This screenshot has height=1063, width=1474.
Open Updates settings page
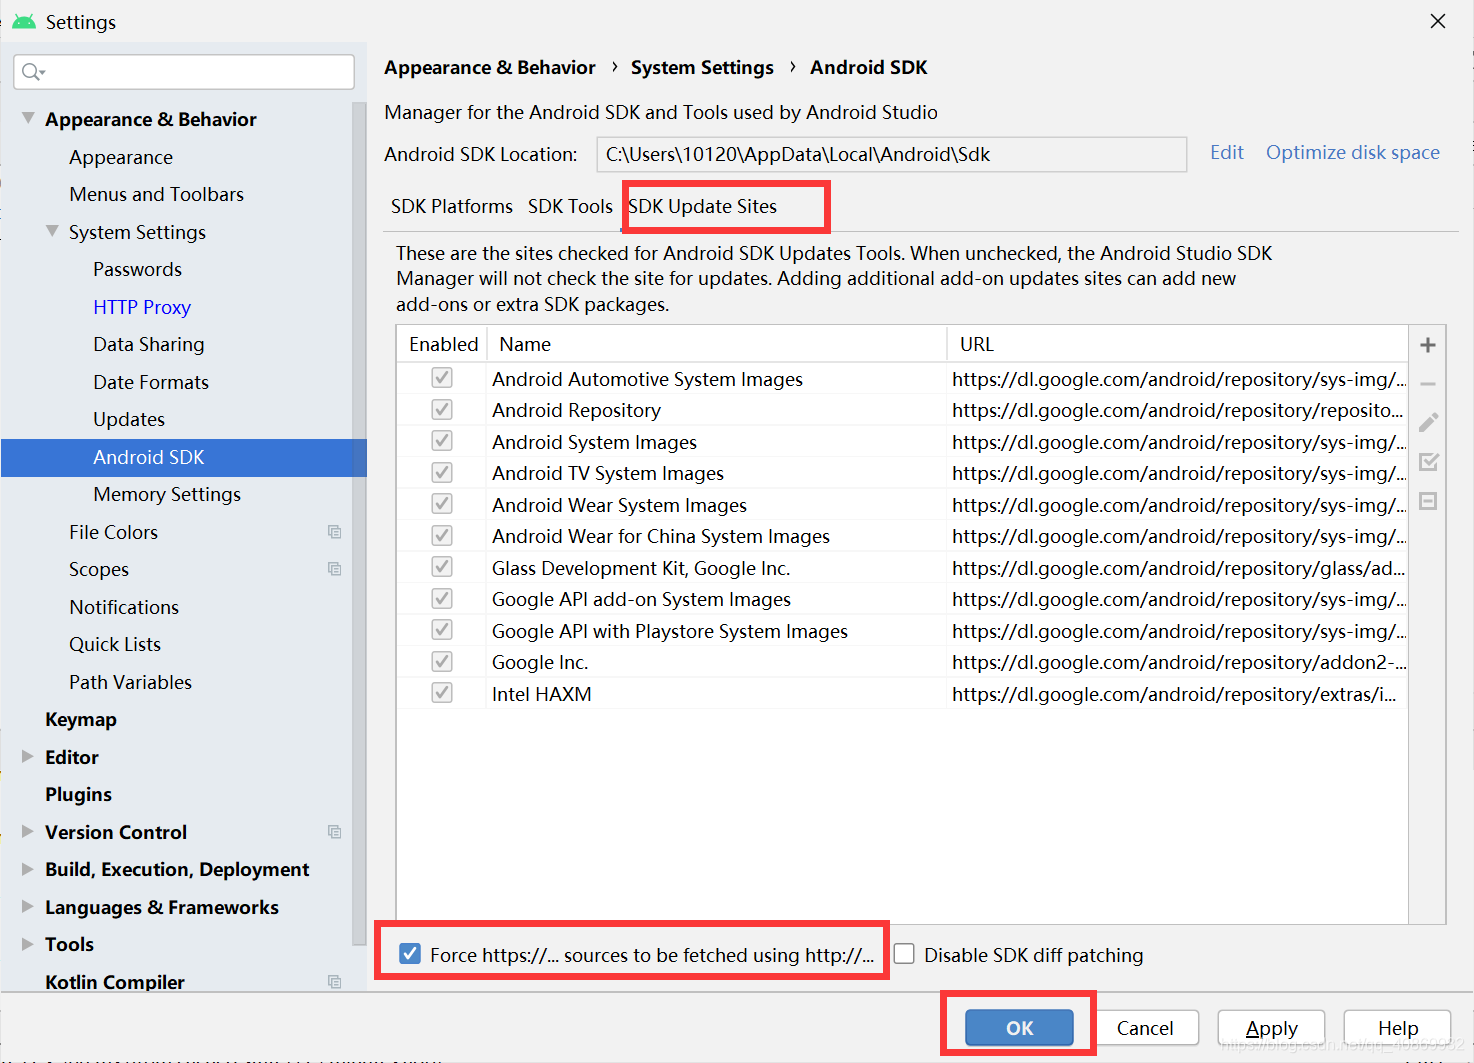tap(129, 419)
